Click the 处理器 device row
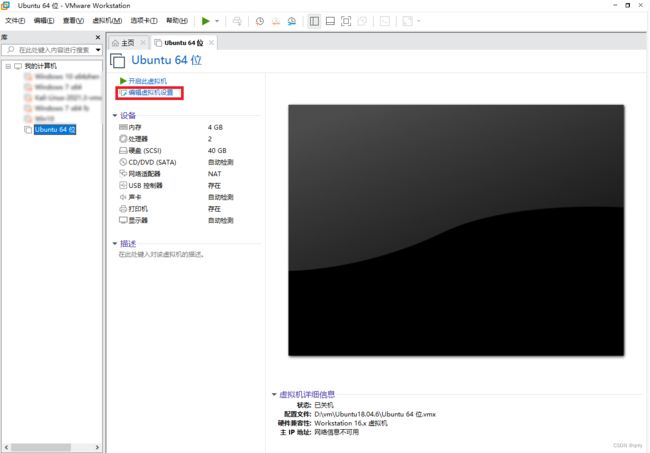This screenshot has width=650, height=453. (x=176, y=138)
